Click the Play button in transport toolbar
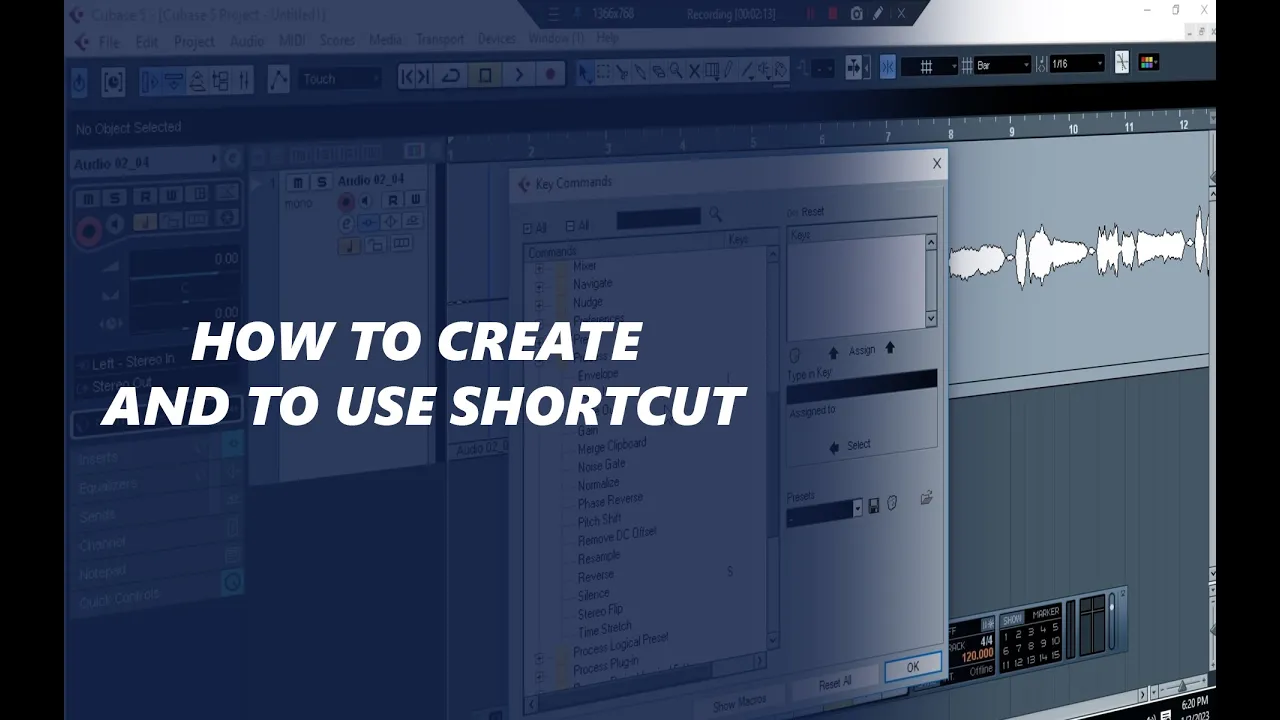This screenshot has height=720, width=1280. [x=518, y=74]
